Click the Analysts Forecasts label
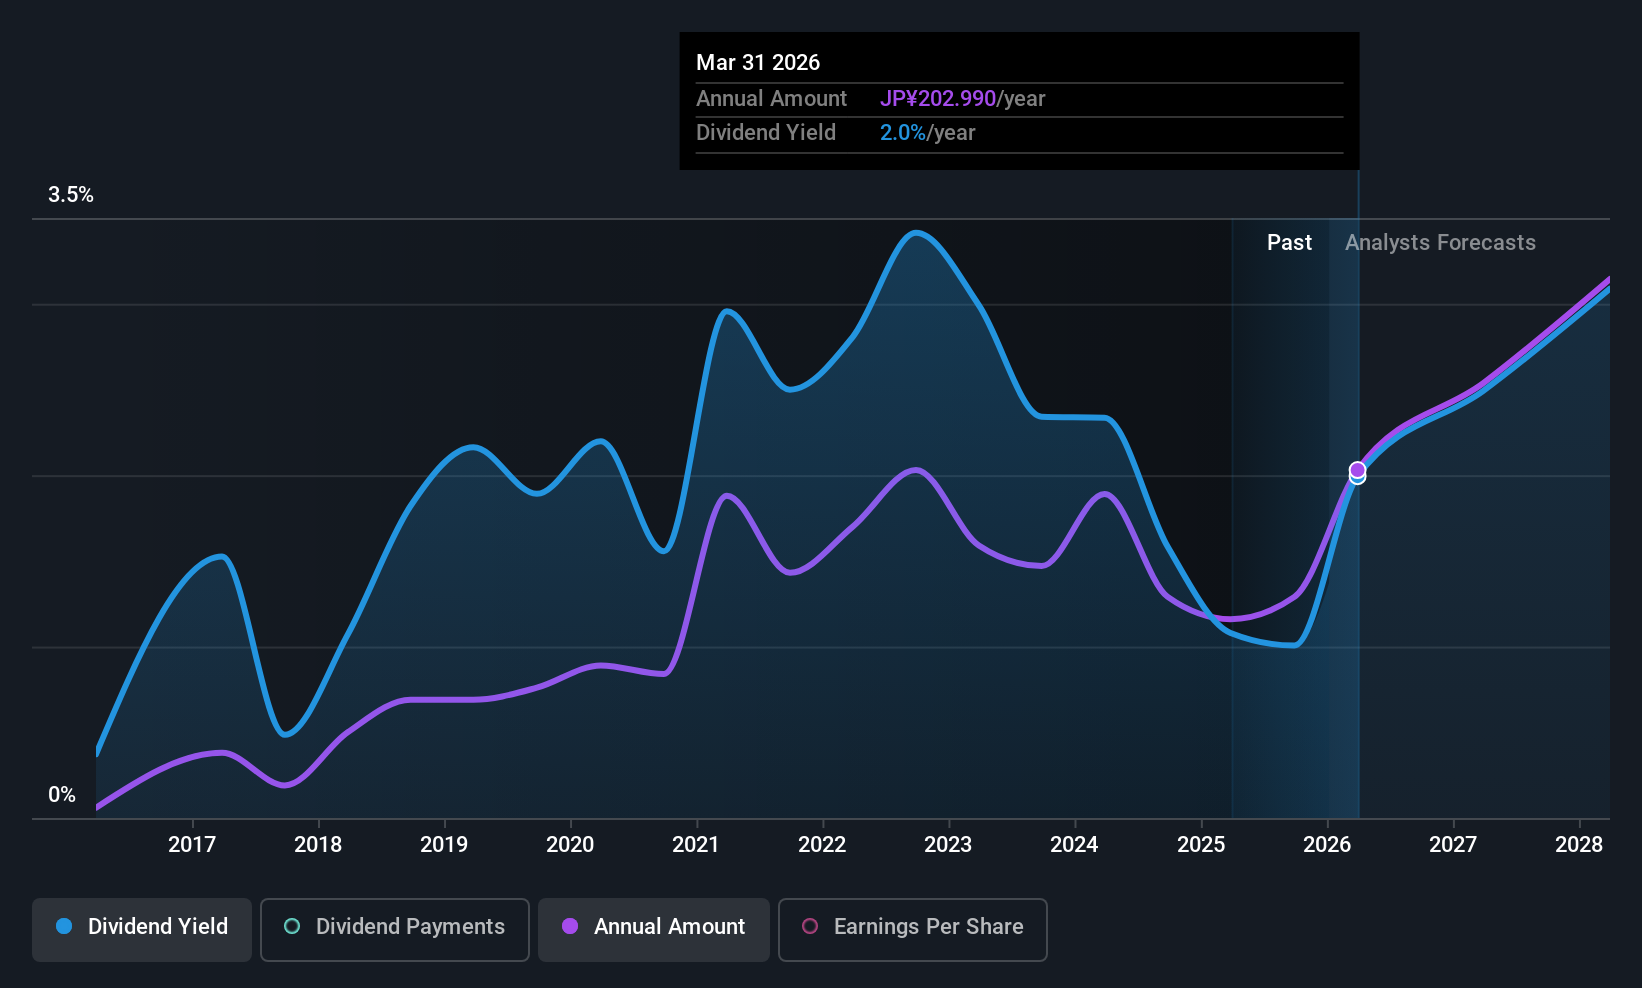Screen dimensions: 1642x988 (1440, 243)
